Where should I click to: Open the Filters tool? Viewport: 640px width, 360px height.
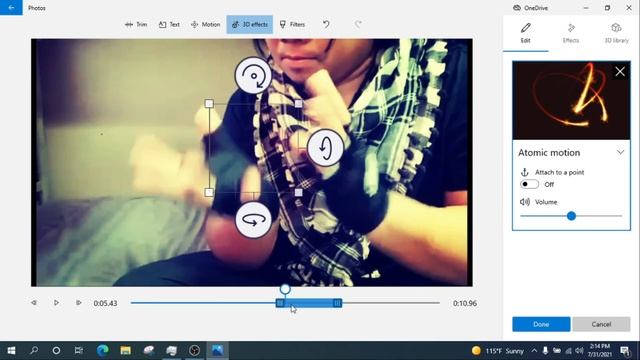point(292,24)
